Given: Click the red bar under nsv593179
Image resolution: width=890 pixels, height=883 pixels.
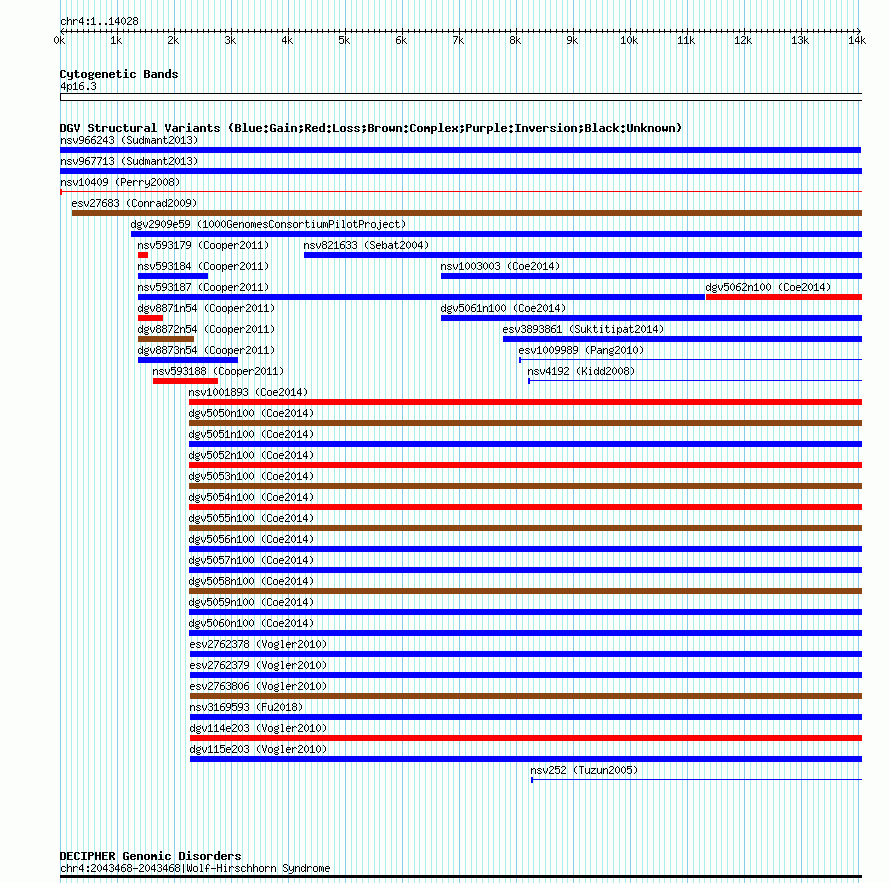Looking at the screenshot, I should 143,255.
